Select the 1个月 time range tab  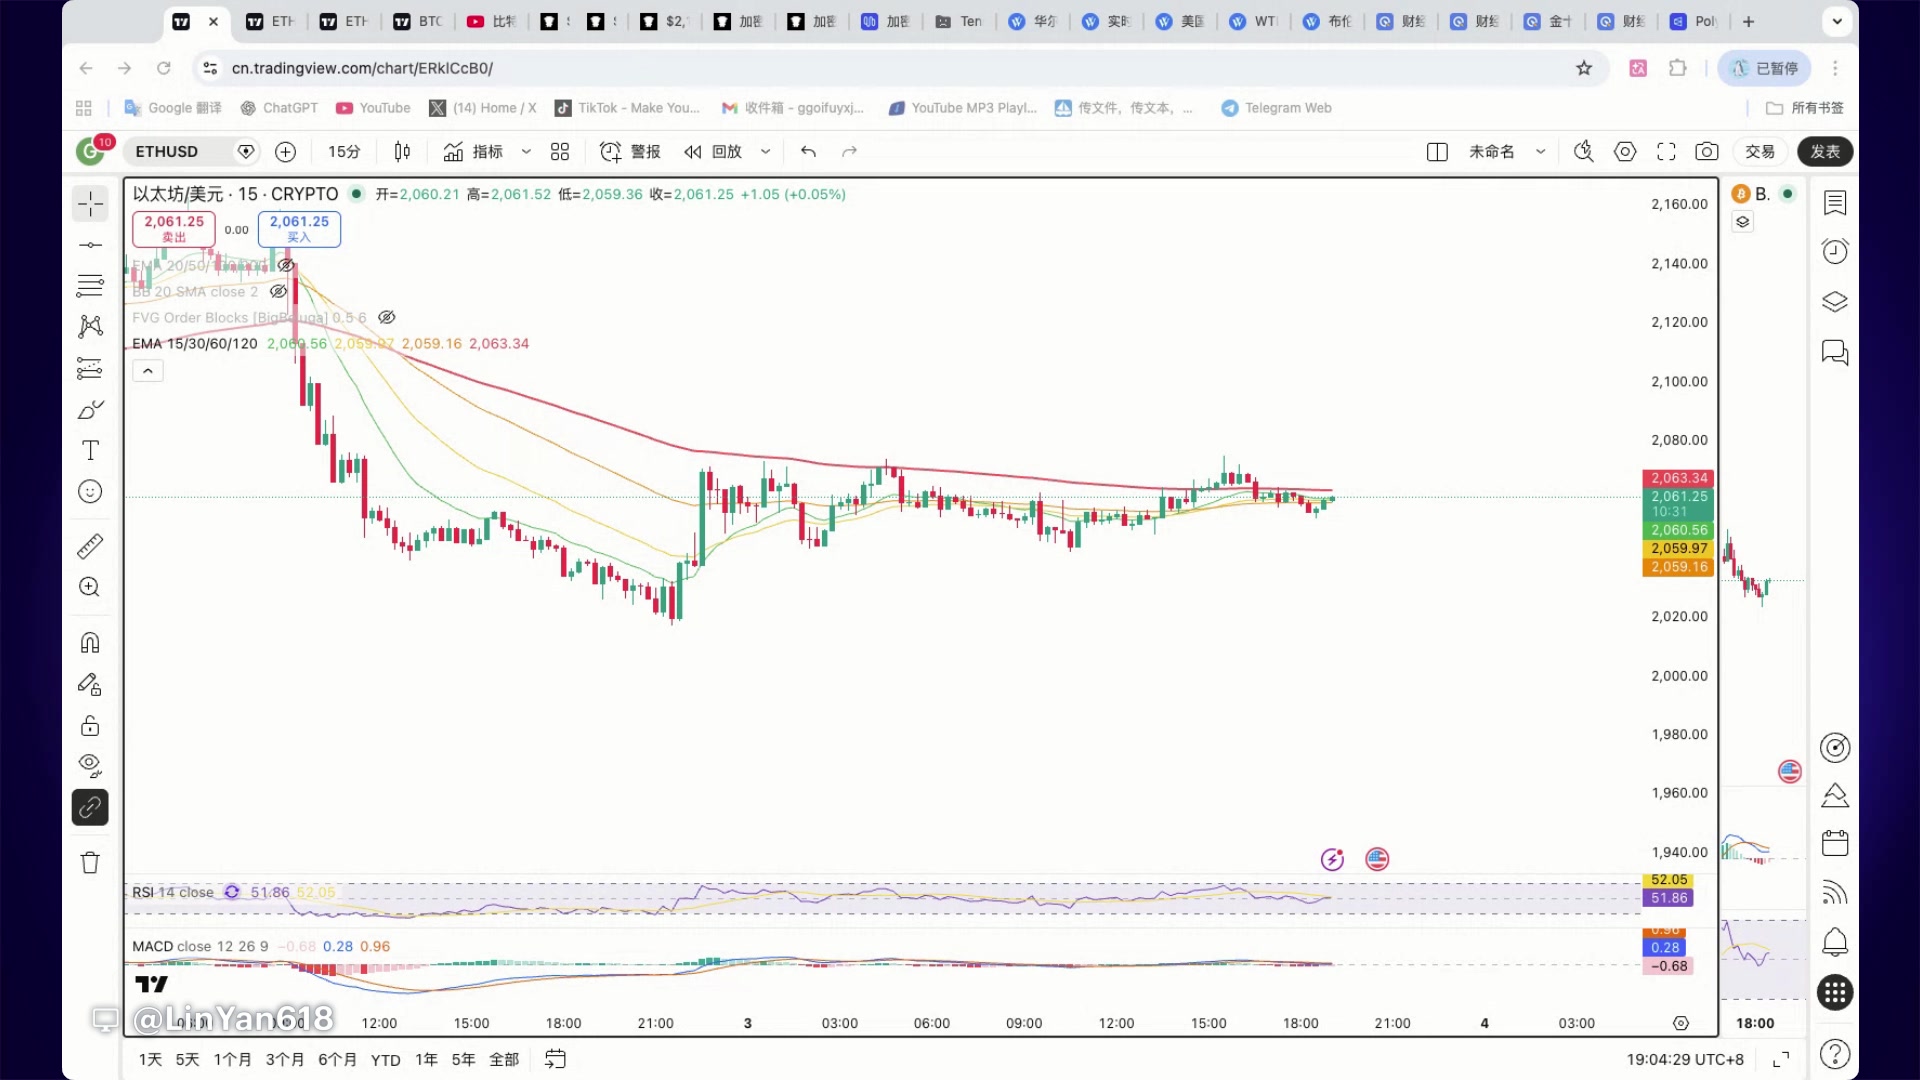(x=232, y=1059)
